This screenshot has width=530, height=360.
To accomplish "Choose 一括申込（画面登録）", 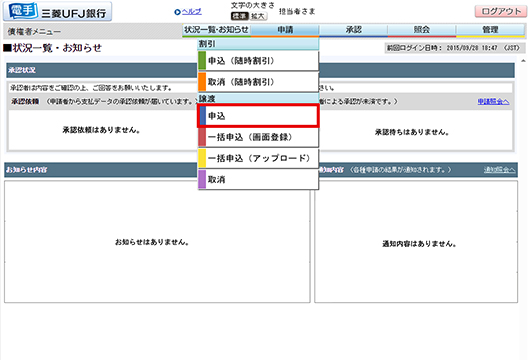I will pos(258,137).
